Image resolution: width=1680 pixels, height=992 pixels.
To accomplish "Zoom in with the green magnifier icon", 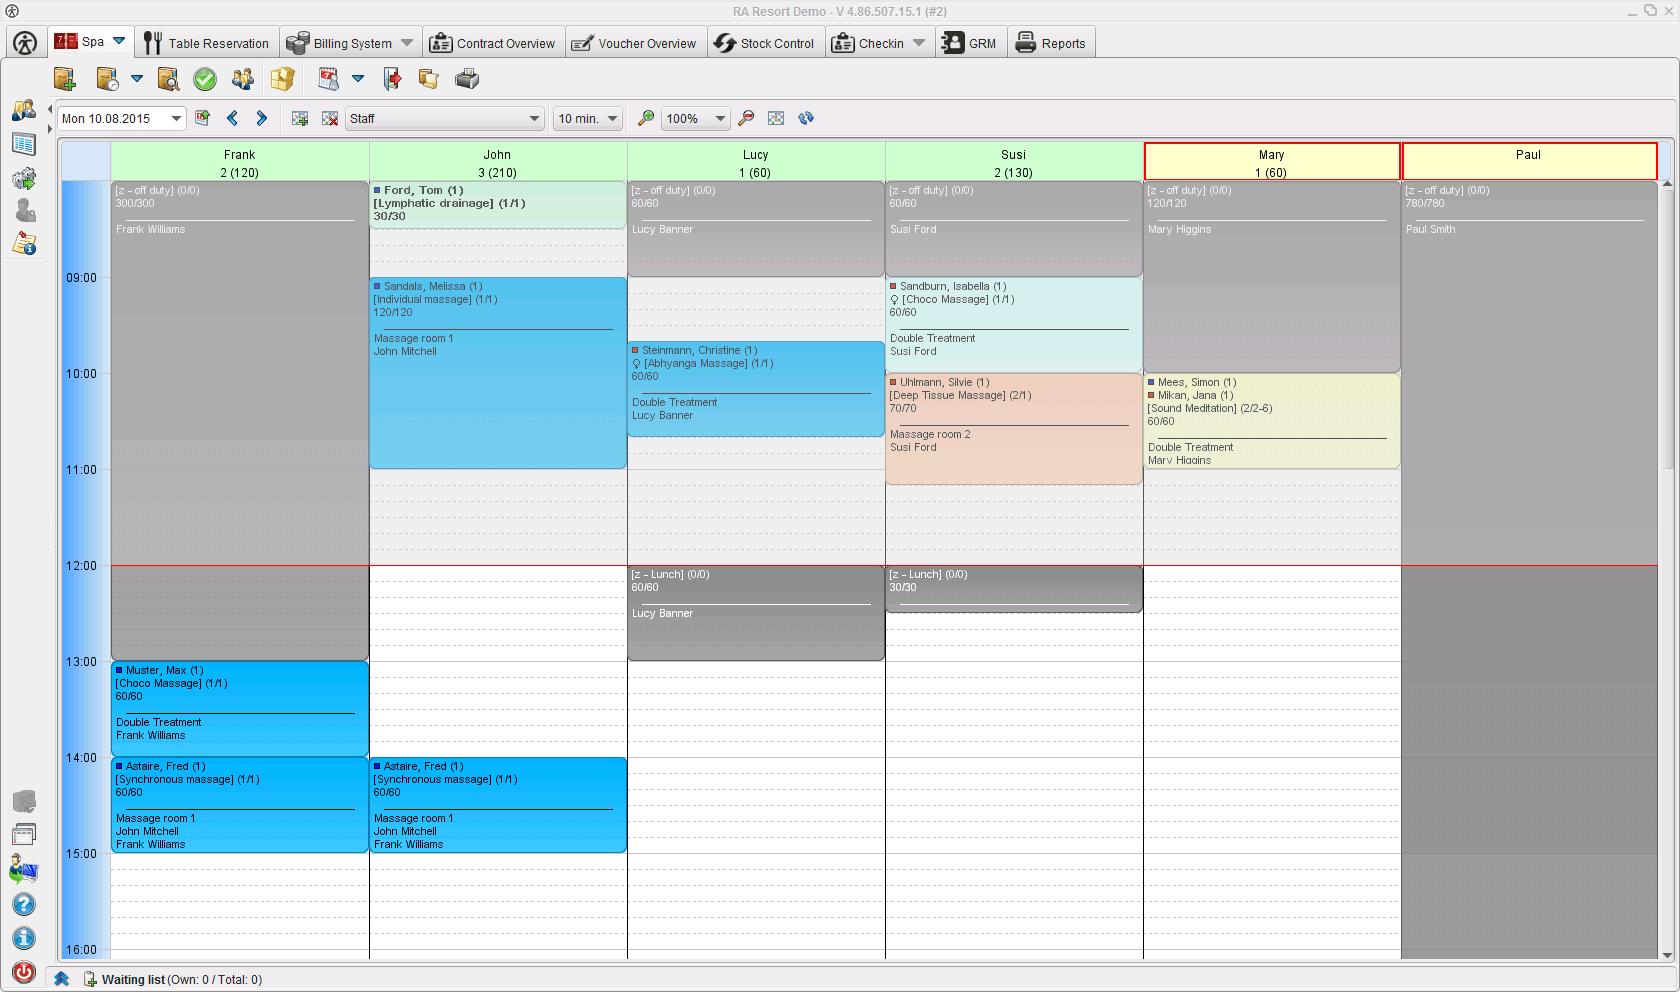I will [x=645, y=118].
